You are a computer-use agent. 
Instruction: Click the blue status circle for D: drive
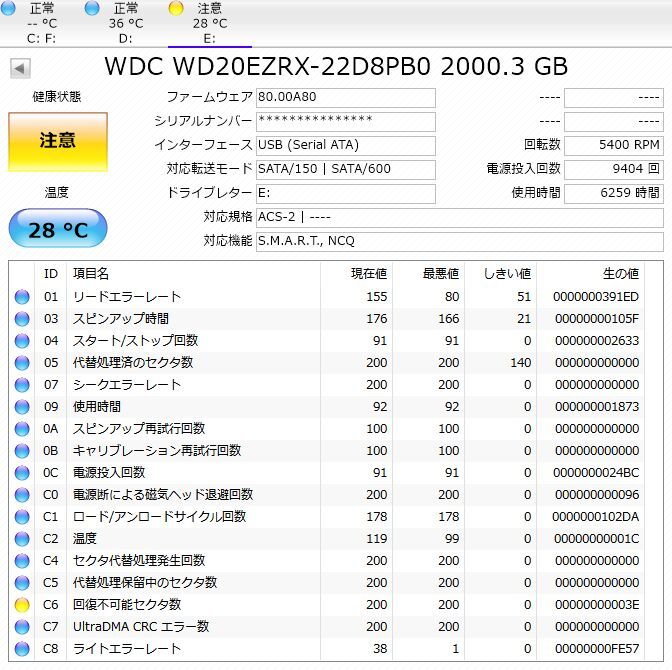pos(92,8)
